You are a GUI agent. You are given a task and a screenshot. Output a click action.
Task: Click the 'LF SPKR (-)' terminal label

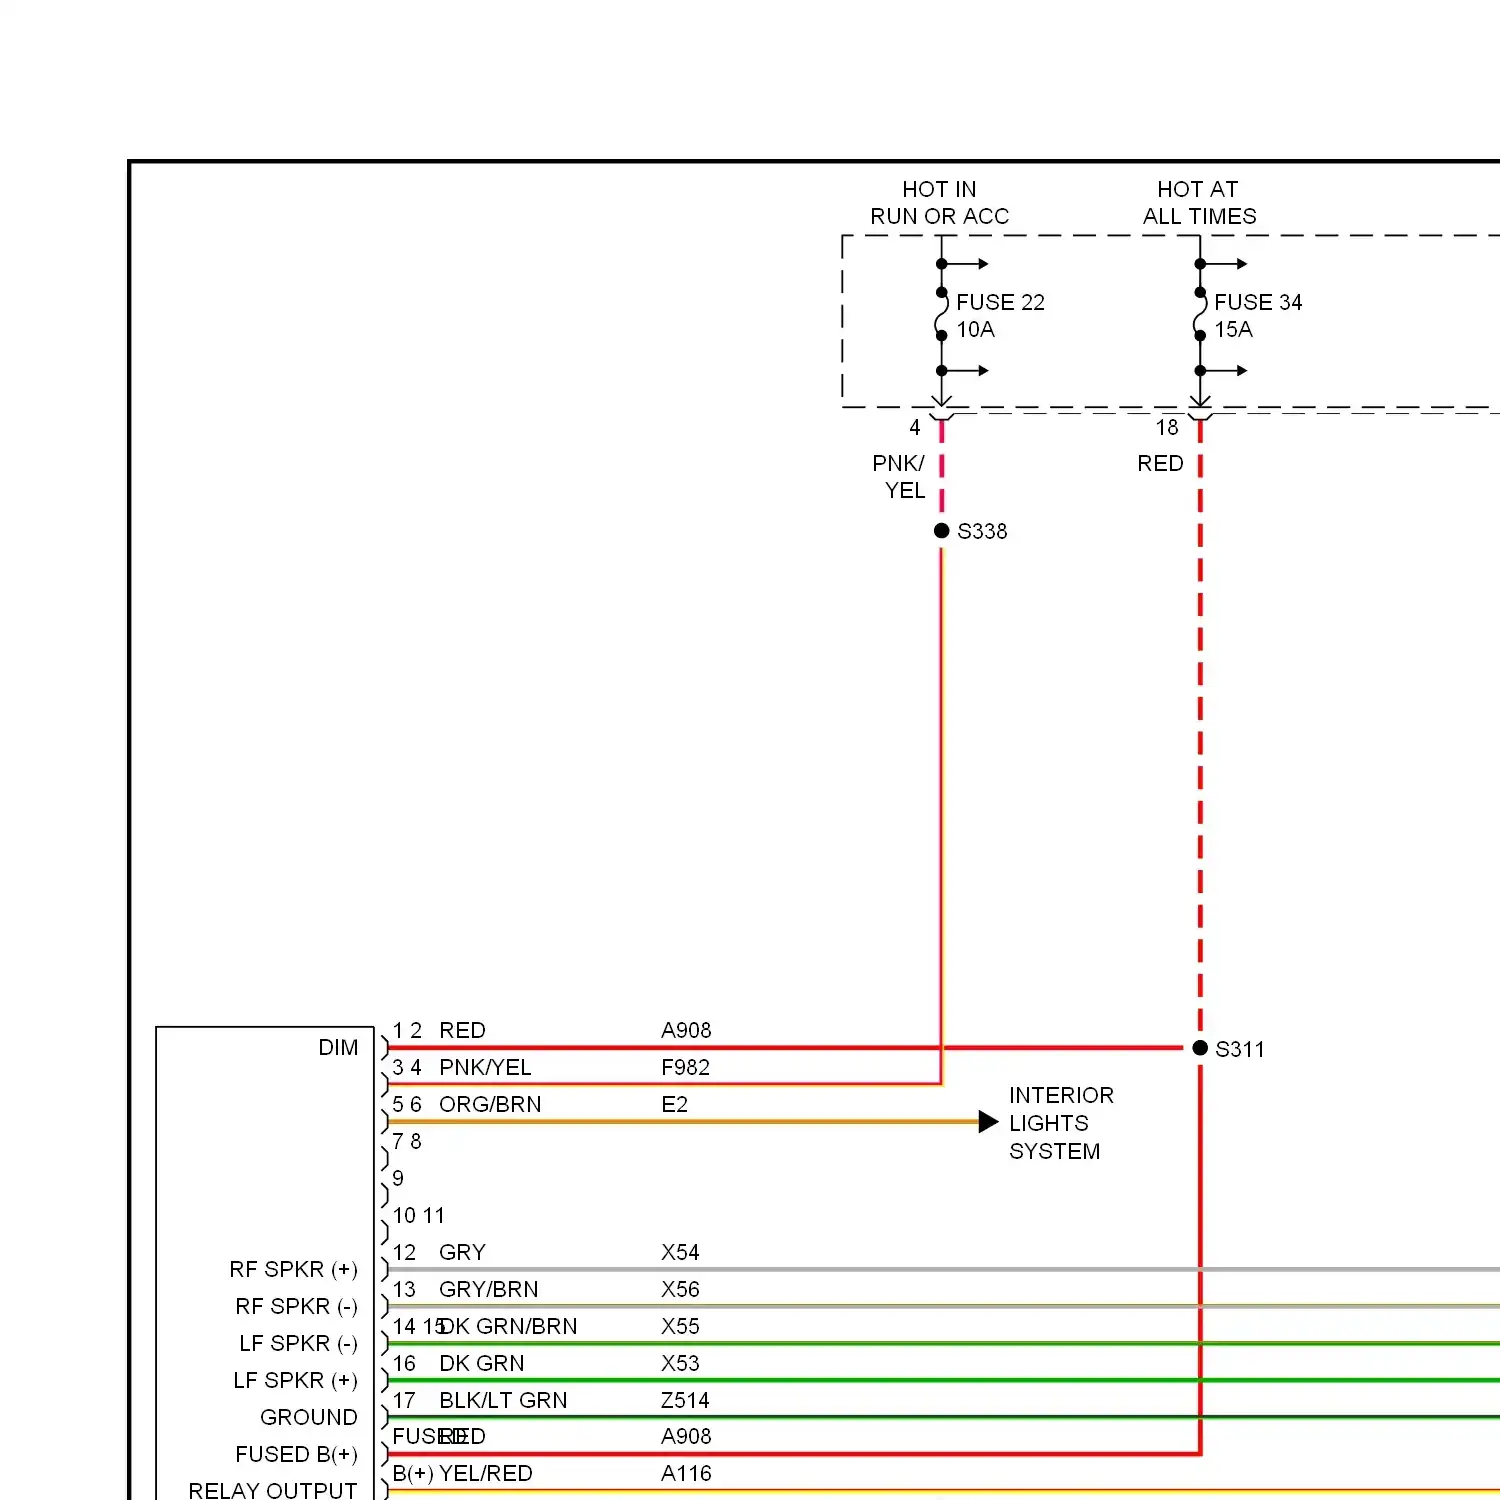(298, 1343)
